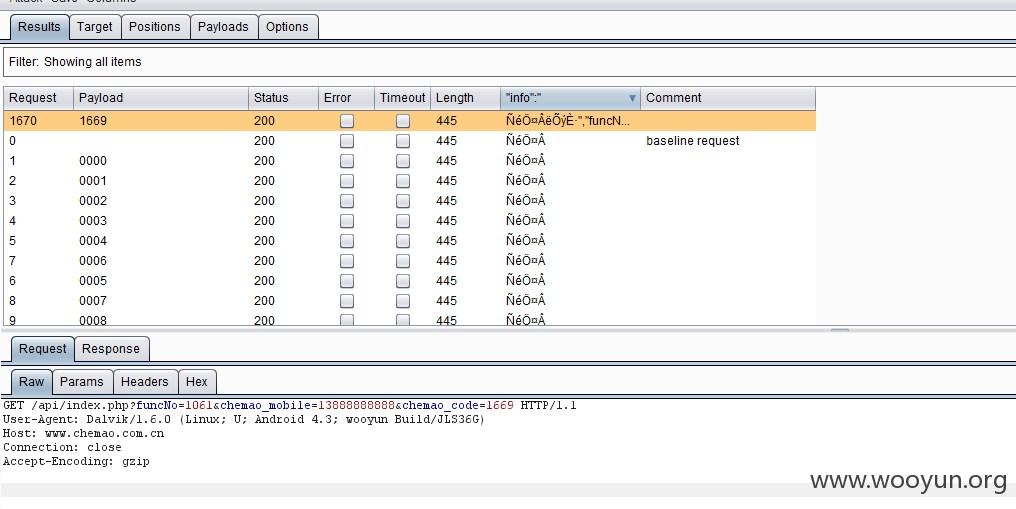Toggle Timeout checkbox for request 1670
This screenshot has height=509, width=1016.
[x=403, y=121]
